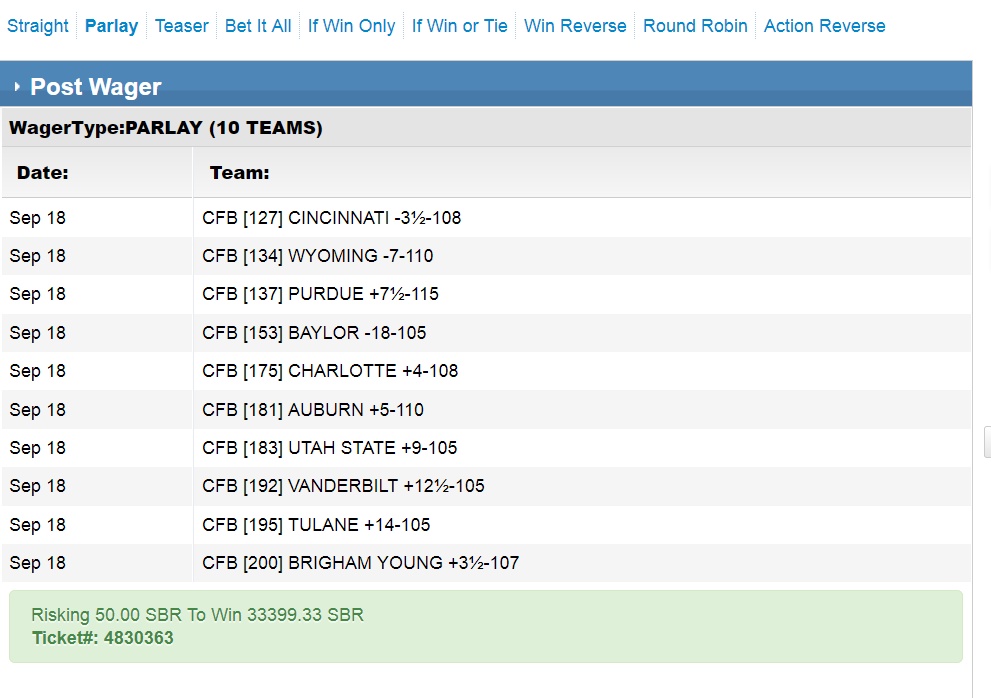Click the Post Wager header title
Image resolution: width=991 pixels, height=698 pixels.
pyautogui.click(x=96, y=87)
